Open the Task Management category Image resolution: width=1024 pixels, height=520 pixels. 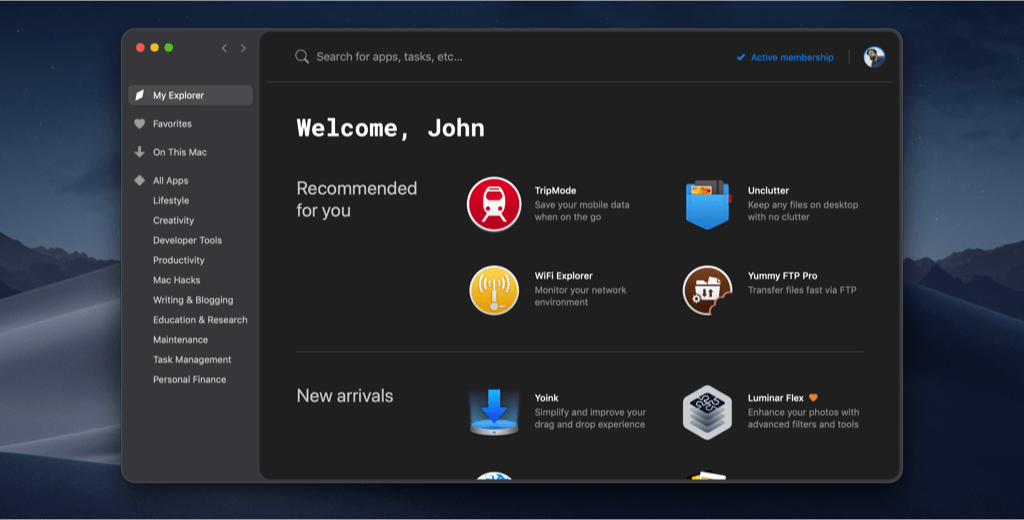coord(192,359)
